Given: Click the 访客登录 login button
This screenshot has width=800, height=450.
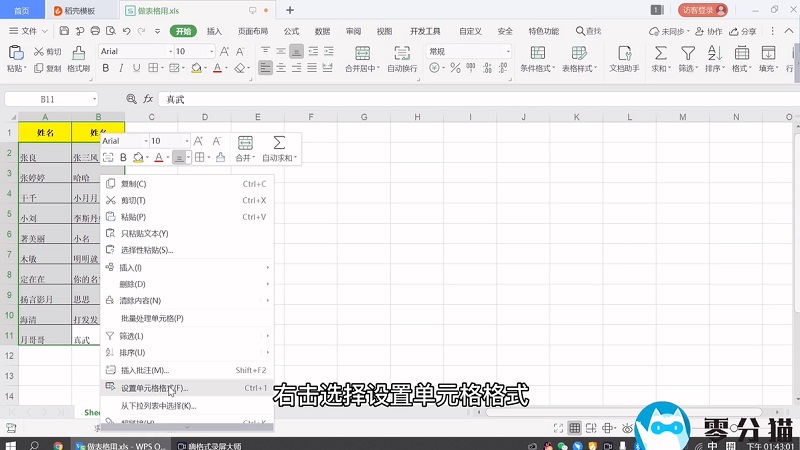Looking at the screenshot, I should [699, 10].
